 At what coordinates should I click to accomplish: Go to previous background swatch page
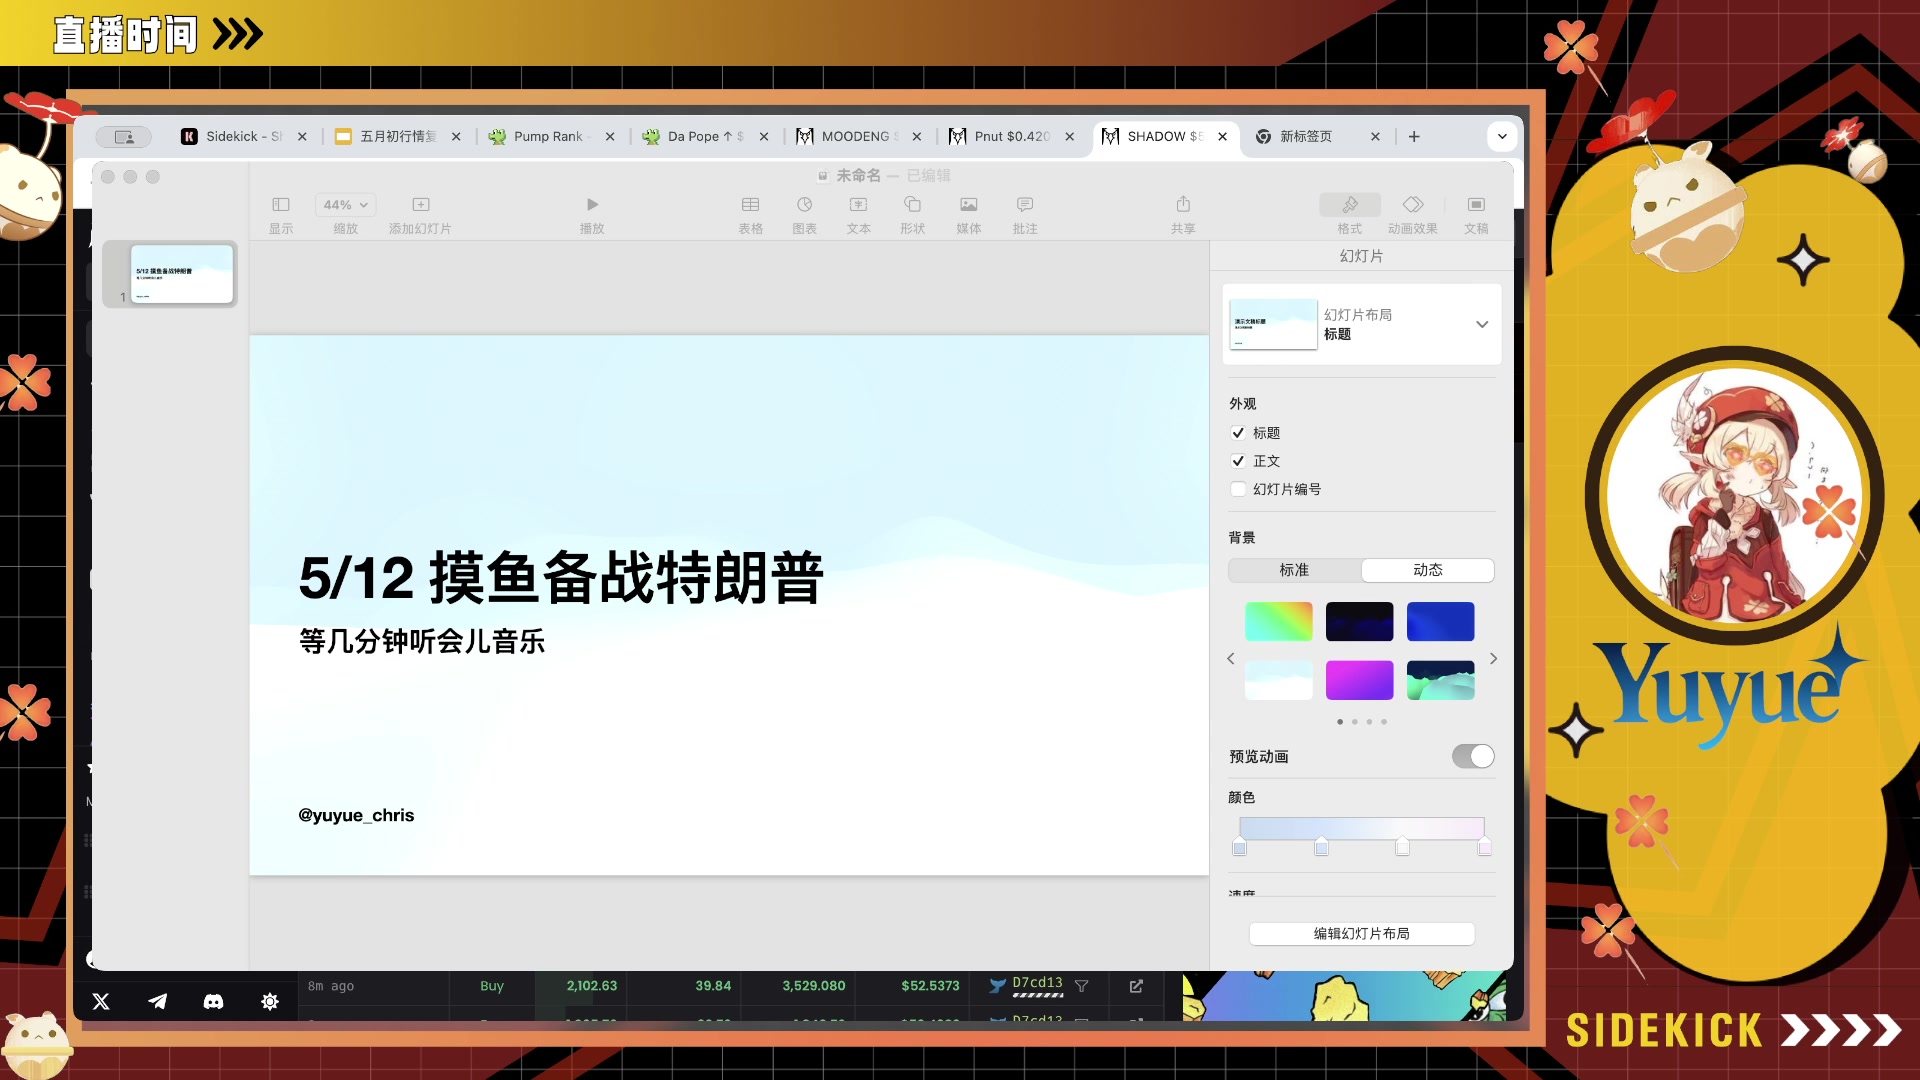pos(1231,658)
